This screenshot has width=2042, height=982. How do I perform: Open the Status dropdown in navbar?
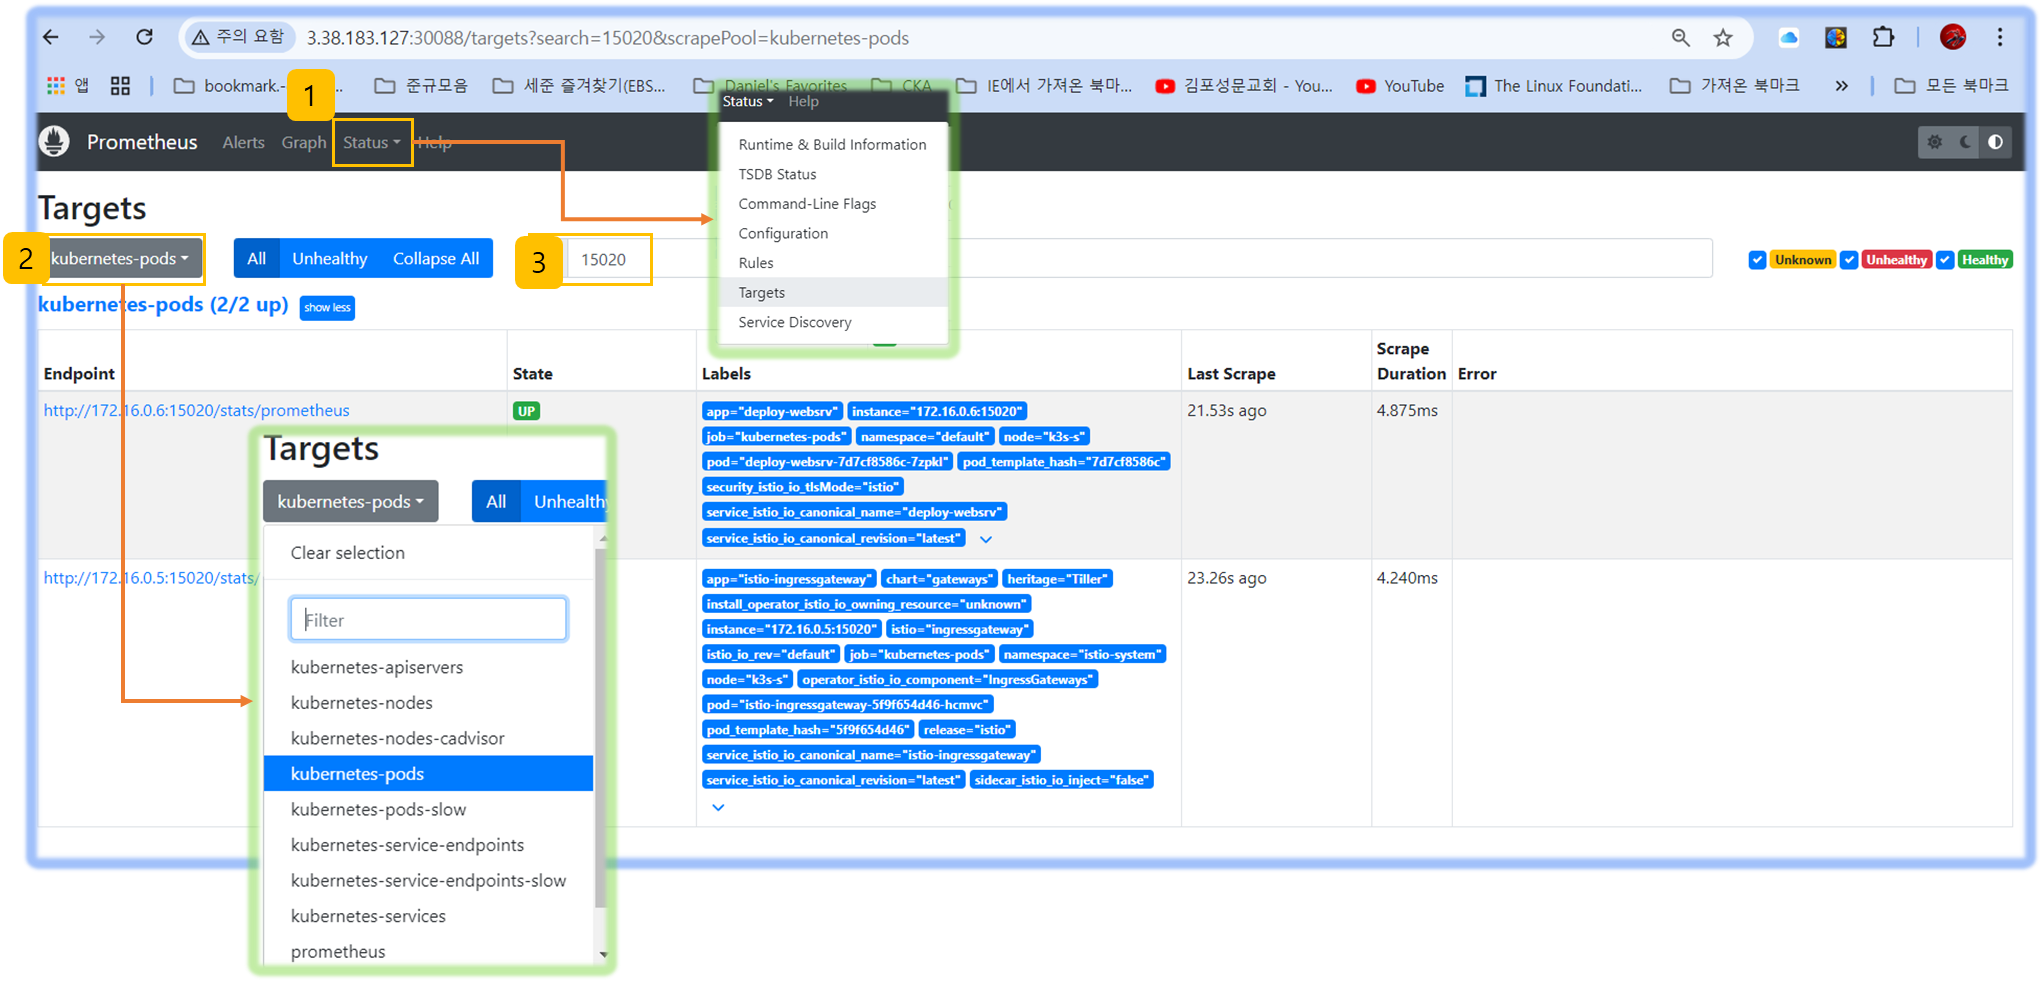click(372, 142)
